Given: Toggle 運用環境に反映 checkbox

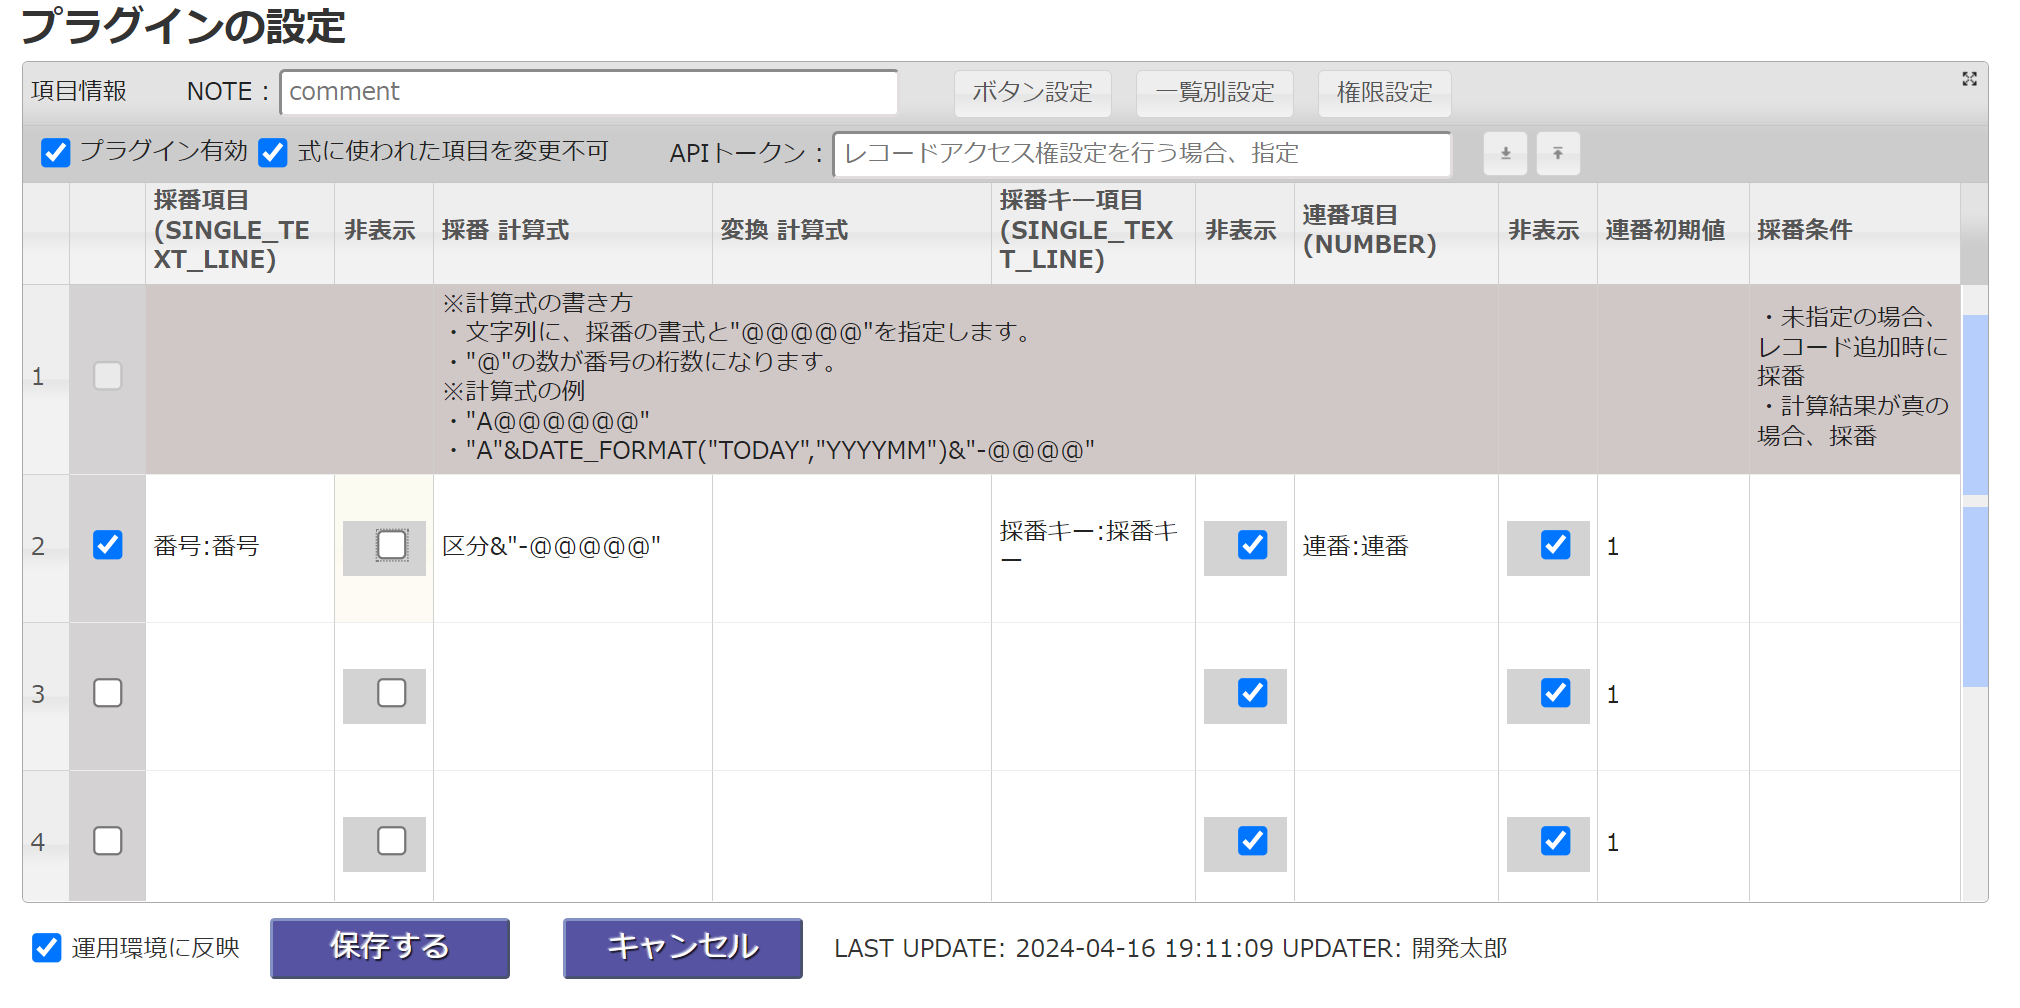Looking at the screenshot, I should (47, 948).
